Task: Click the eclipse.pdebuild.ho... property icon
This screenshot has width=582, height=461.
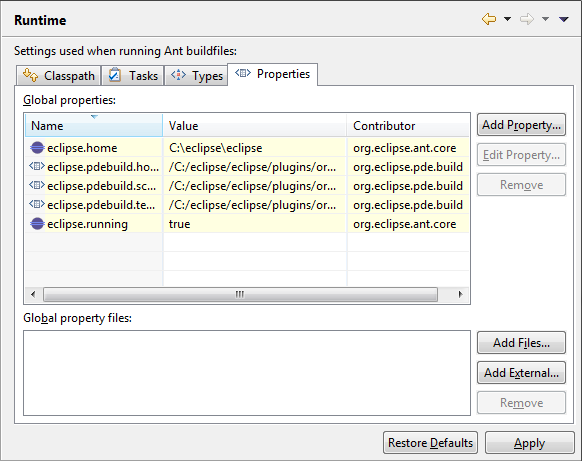Action: 37,166
